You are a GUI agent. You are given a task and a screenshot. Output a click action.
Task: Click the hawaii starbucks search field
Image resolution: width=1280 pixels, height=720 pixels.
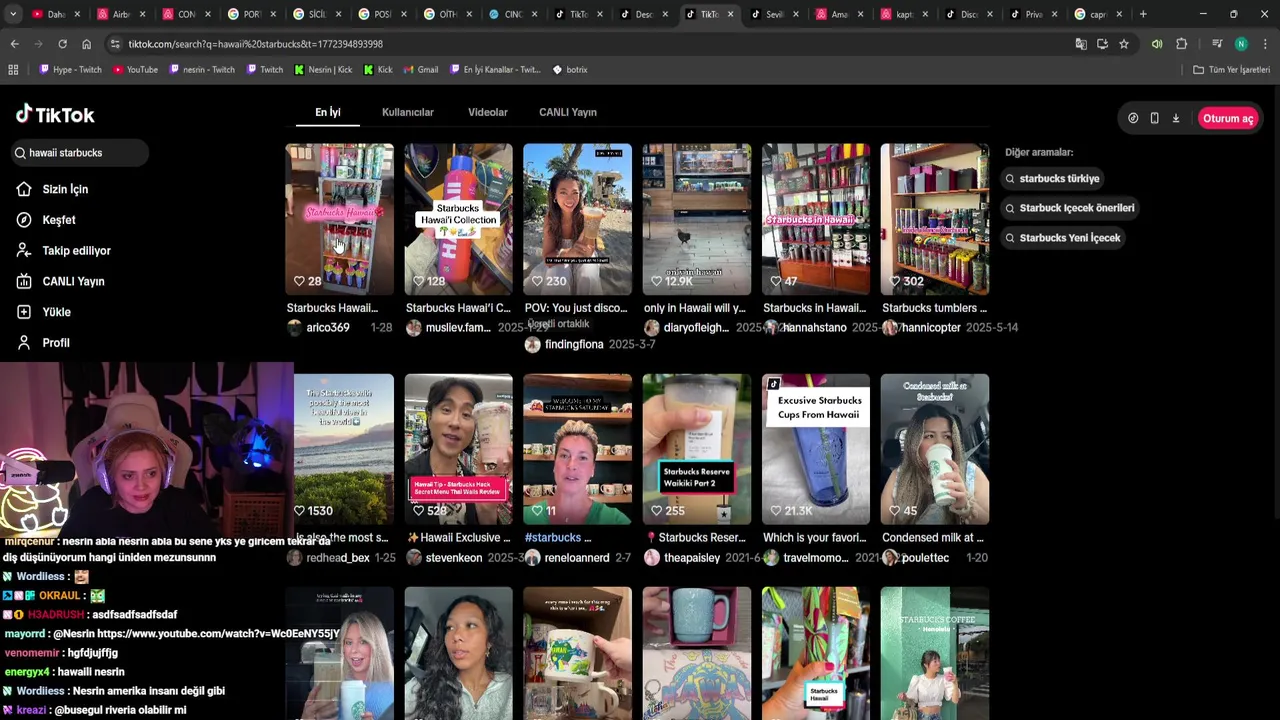tap(80, 153)
